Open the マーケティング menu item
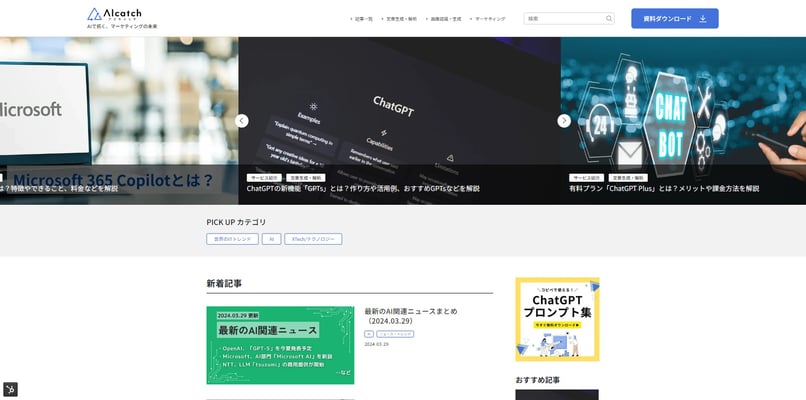This screenshot has height=400, width=806. pyautogui.click(x=490, y=19)
